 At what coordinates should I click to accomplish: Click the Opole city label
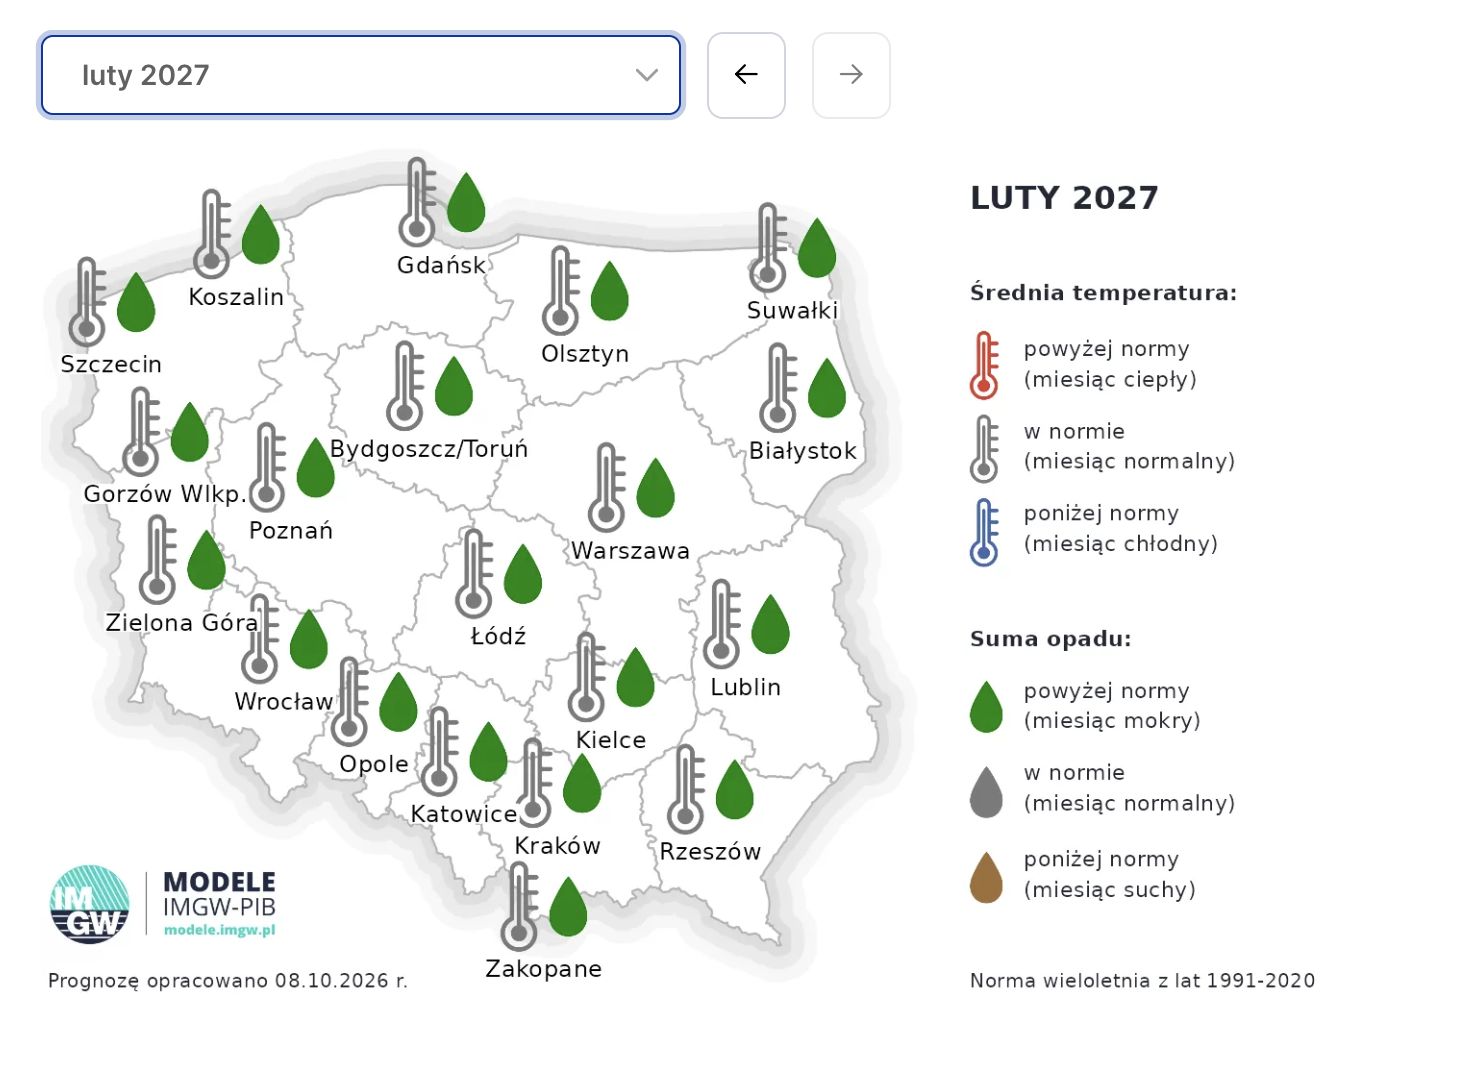click(x=374, y=765)
